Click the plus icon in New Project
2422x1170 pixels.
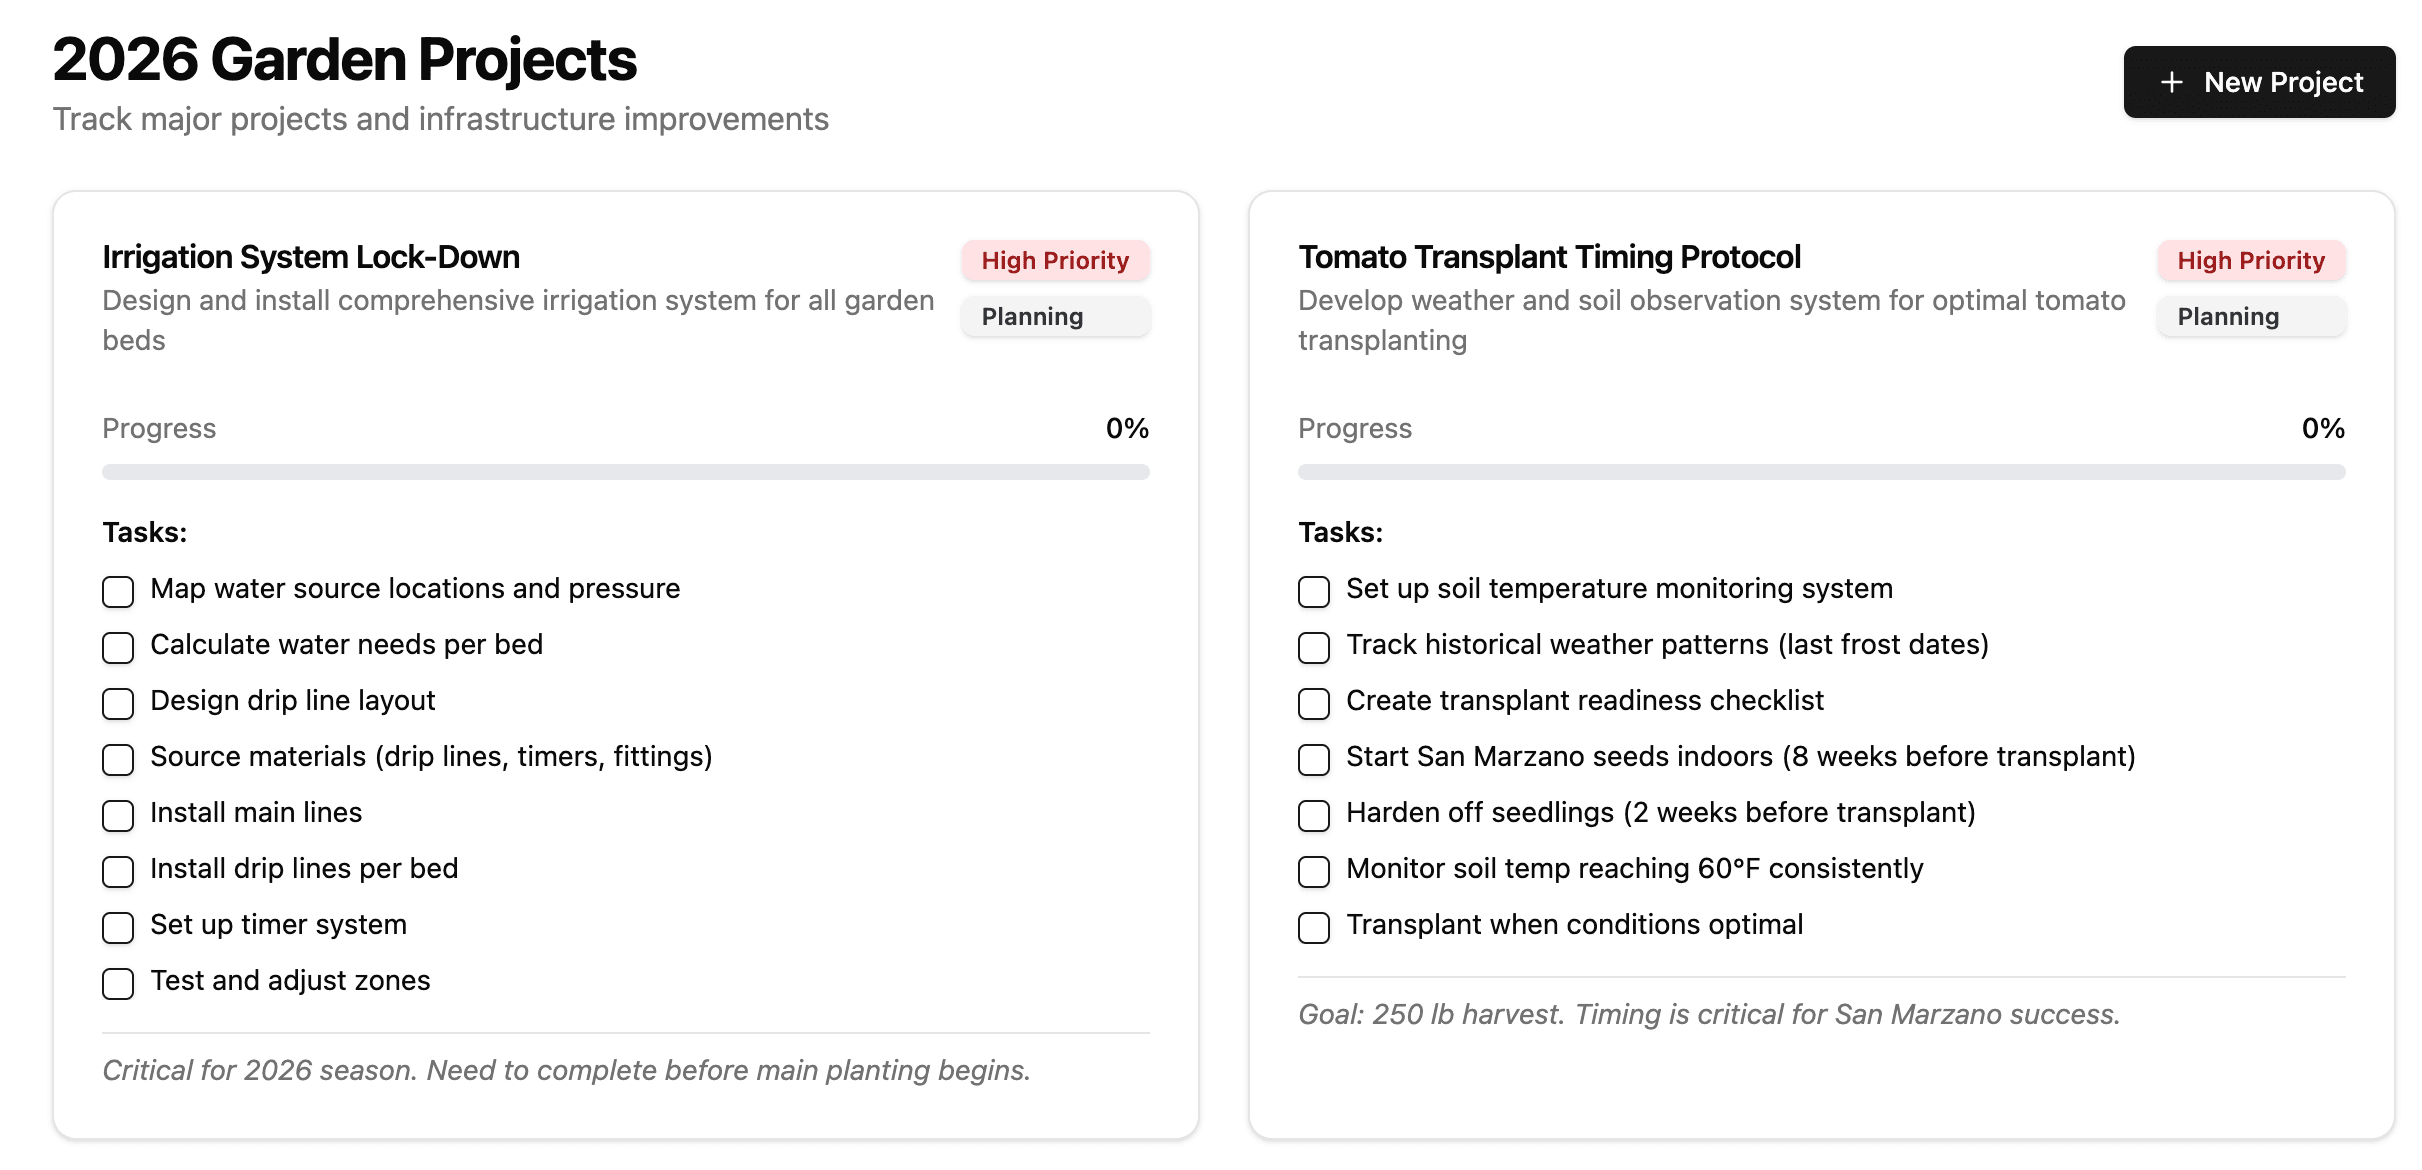point(2171,82)
